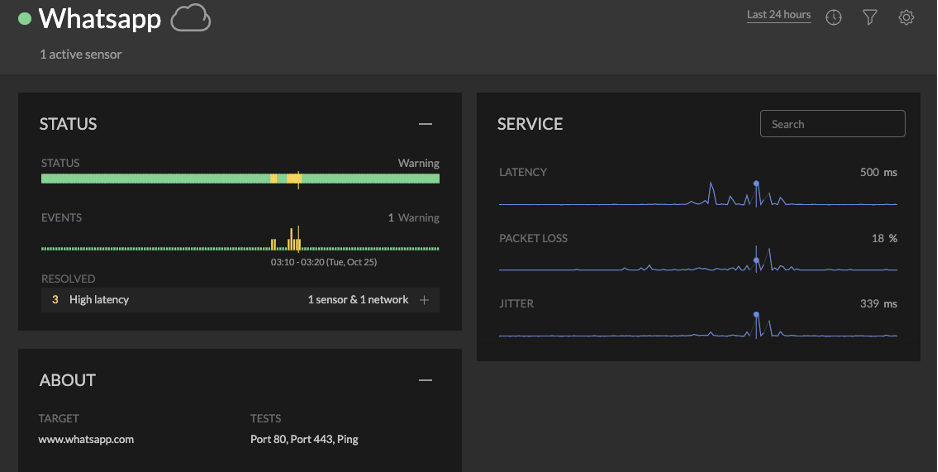Click the Packet Loss data point marker
This screenshot has height=472, width=938.
pos(756,260)
